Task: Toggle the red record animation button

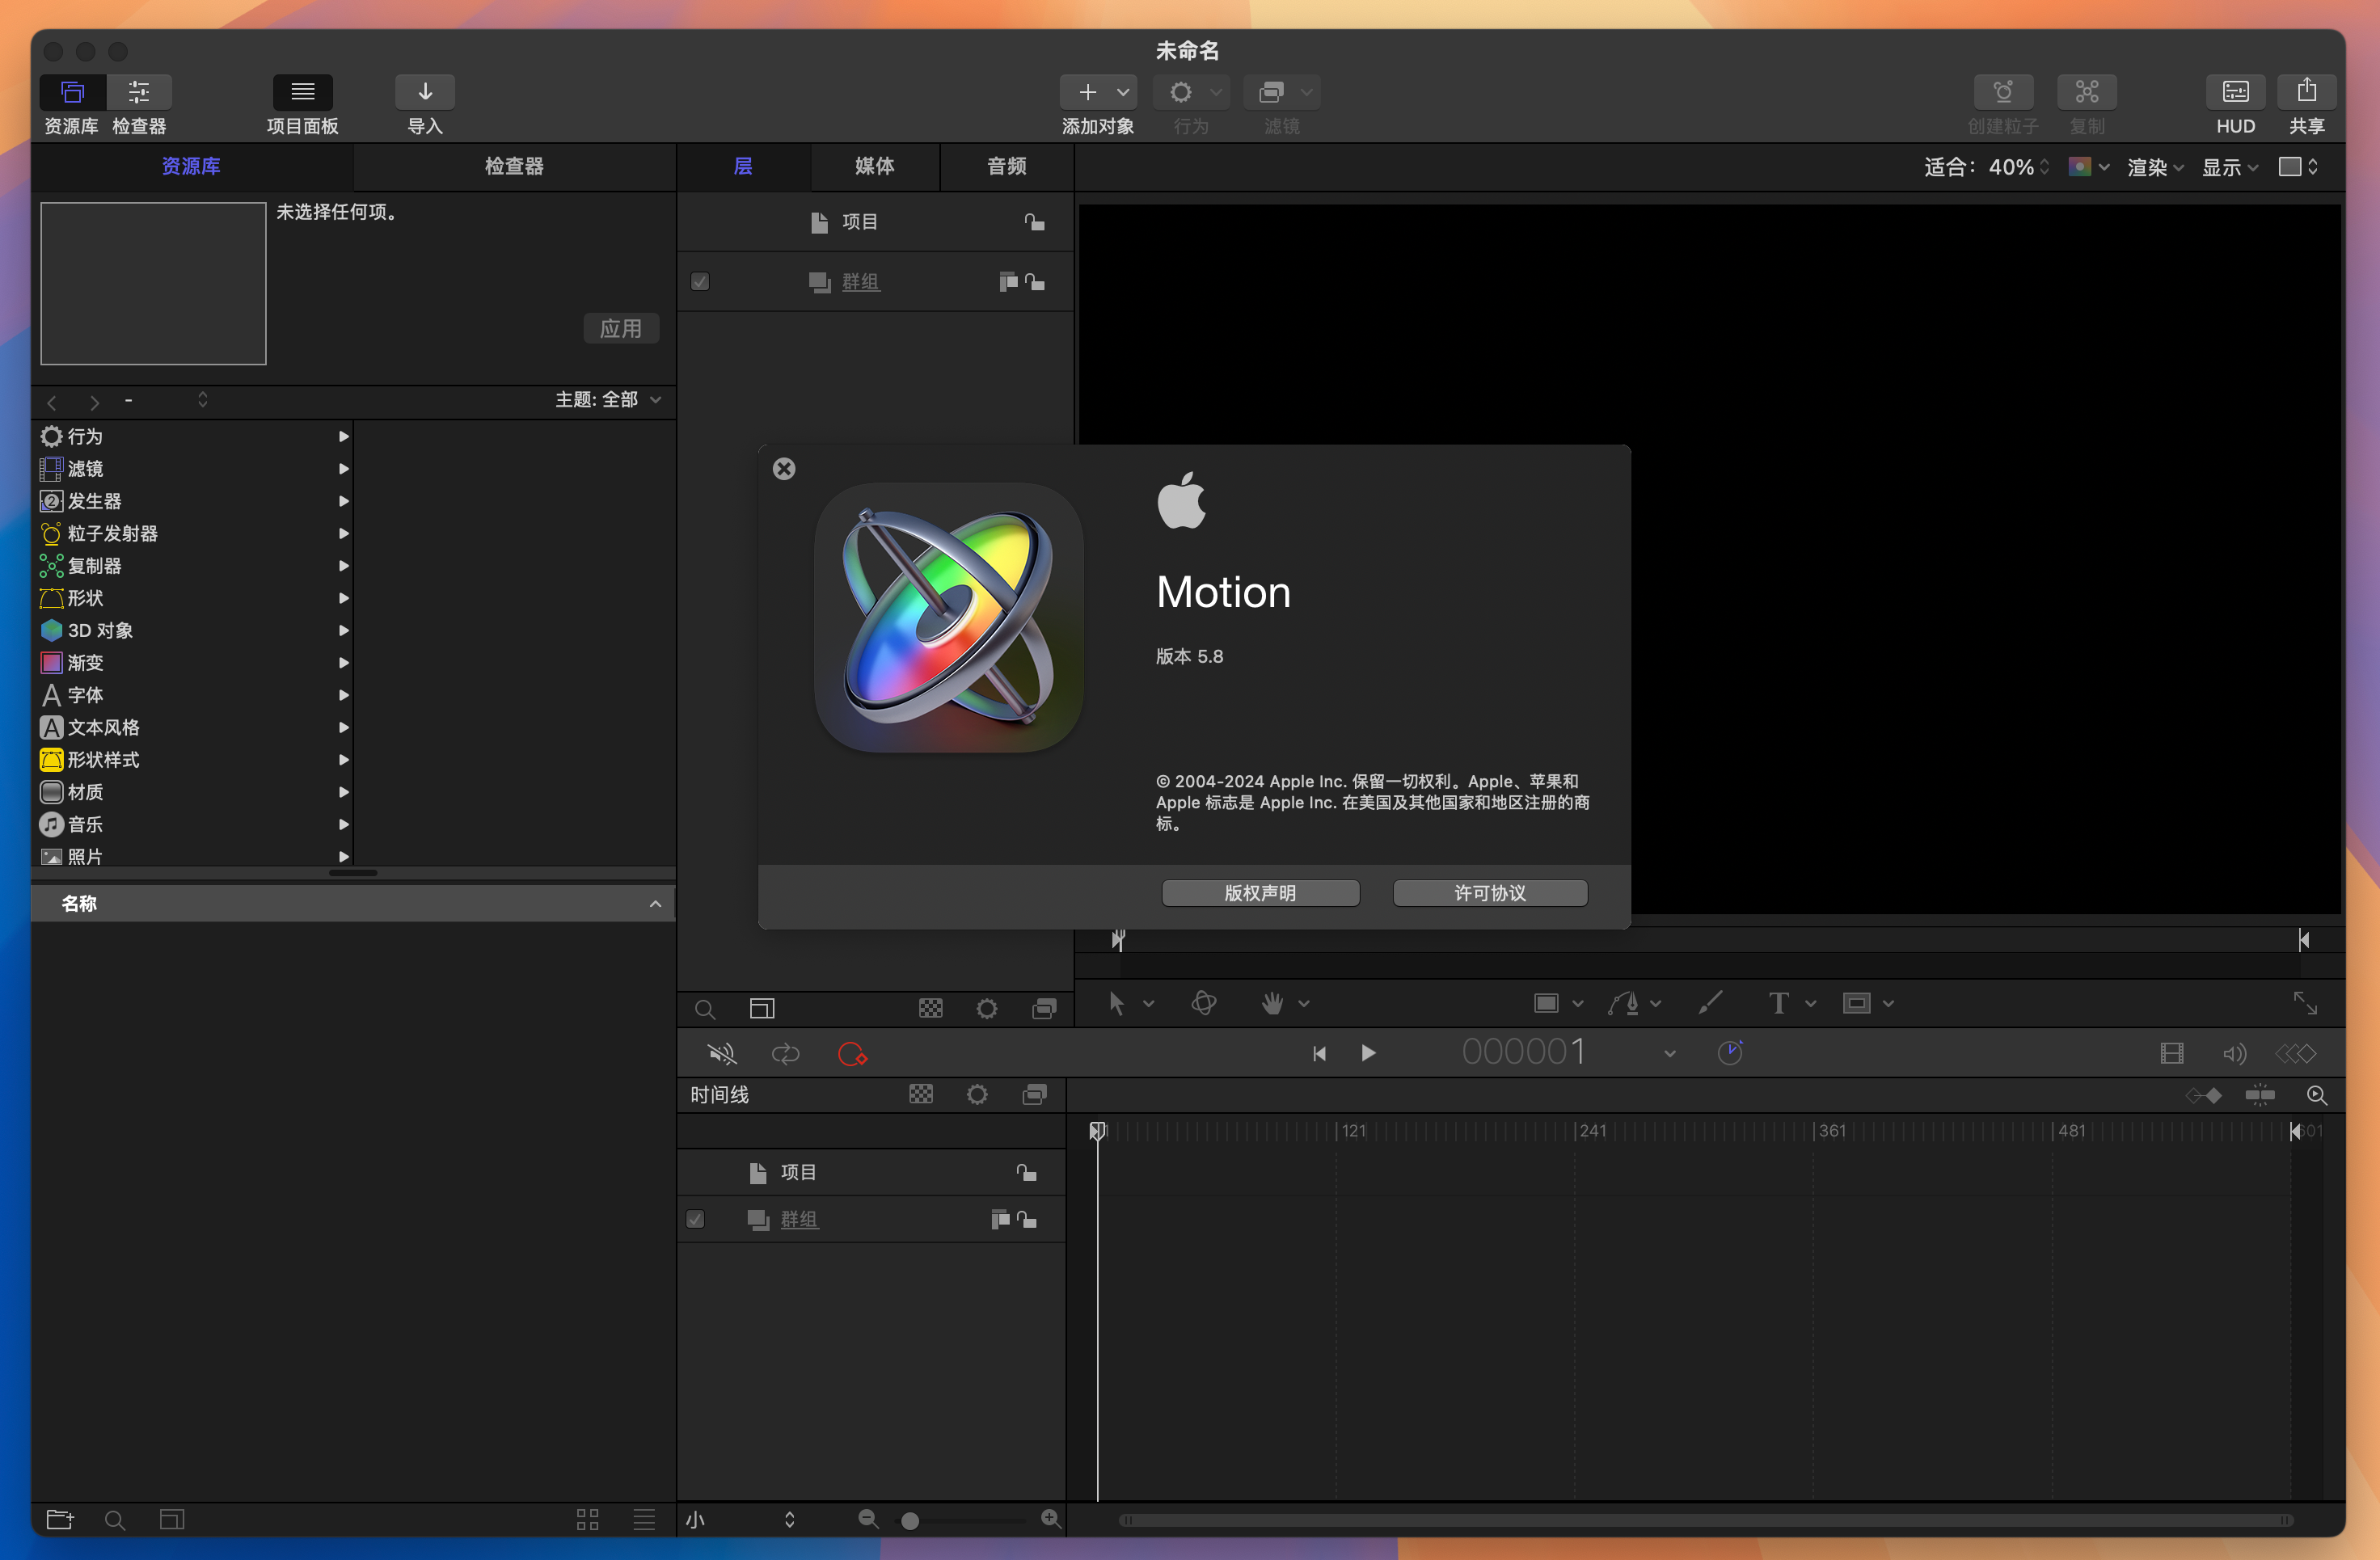Action: click(852, 1054)
